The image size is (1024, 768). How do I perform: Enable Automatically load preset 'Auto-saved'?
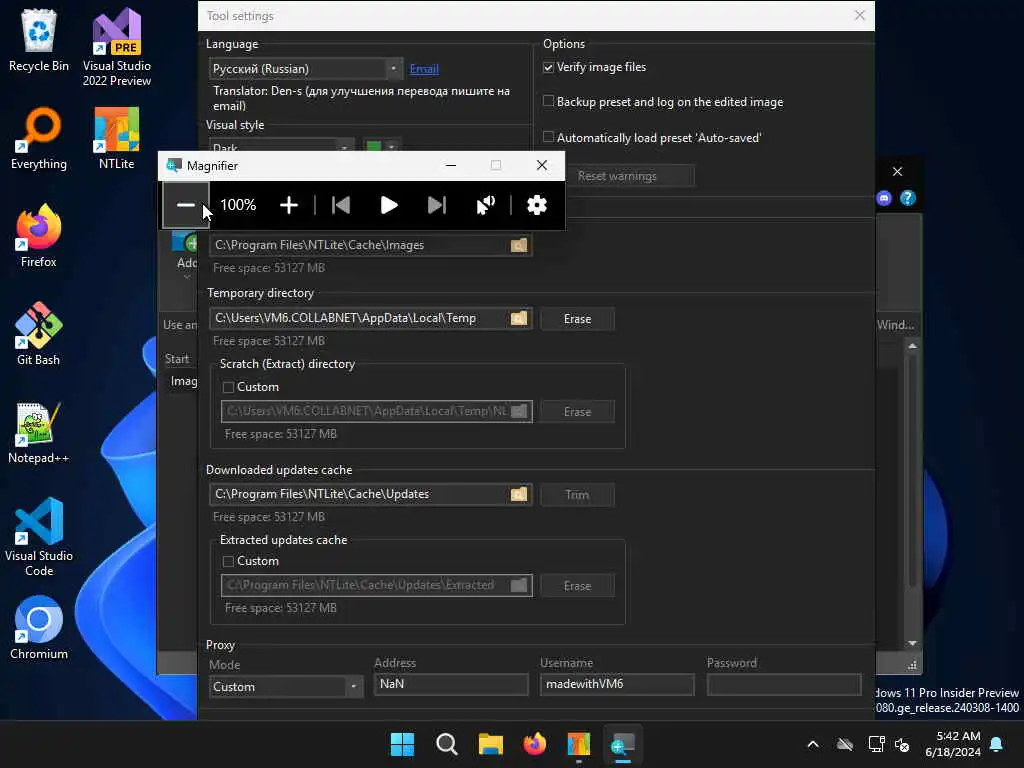549,137
